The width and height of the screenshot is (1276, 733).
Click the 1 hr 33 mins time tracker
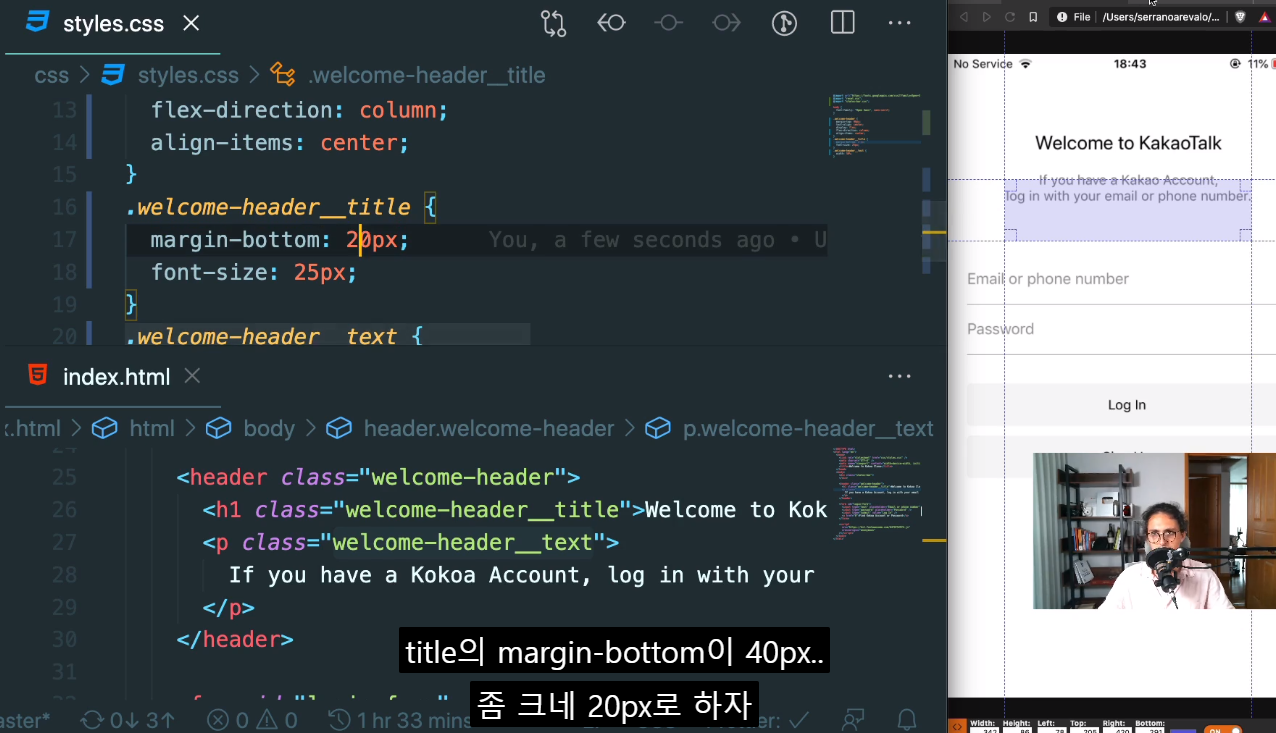(400, 720)
